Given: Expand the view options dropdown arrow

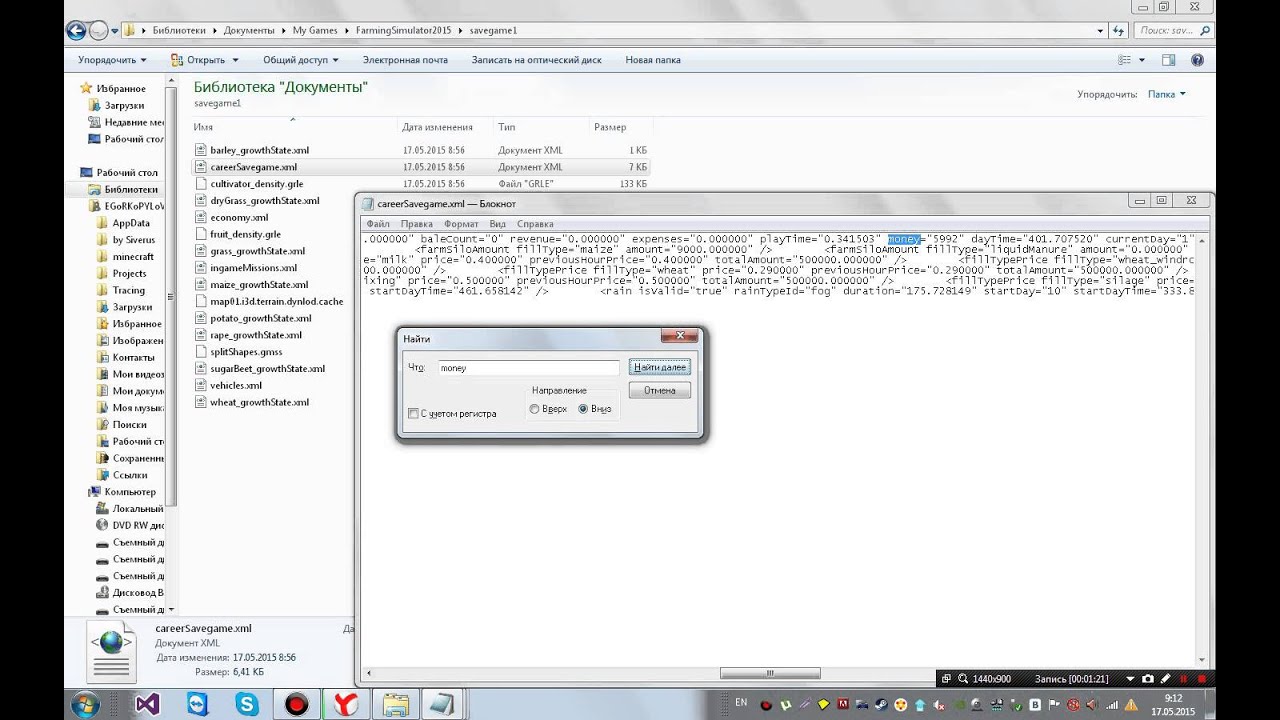Looking at the screenshot, I should [1142, 60].
